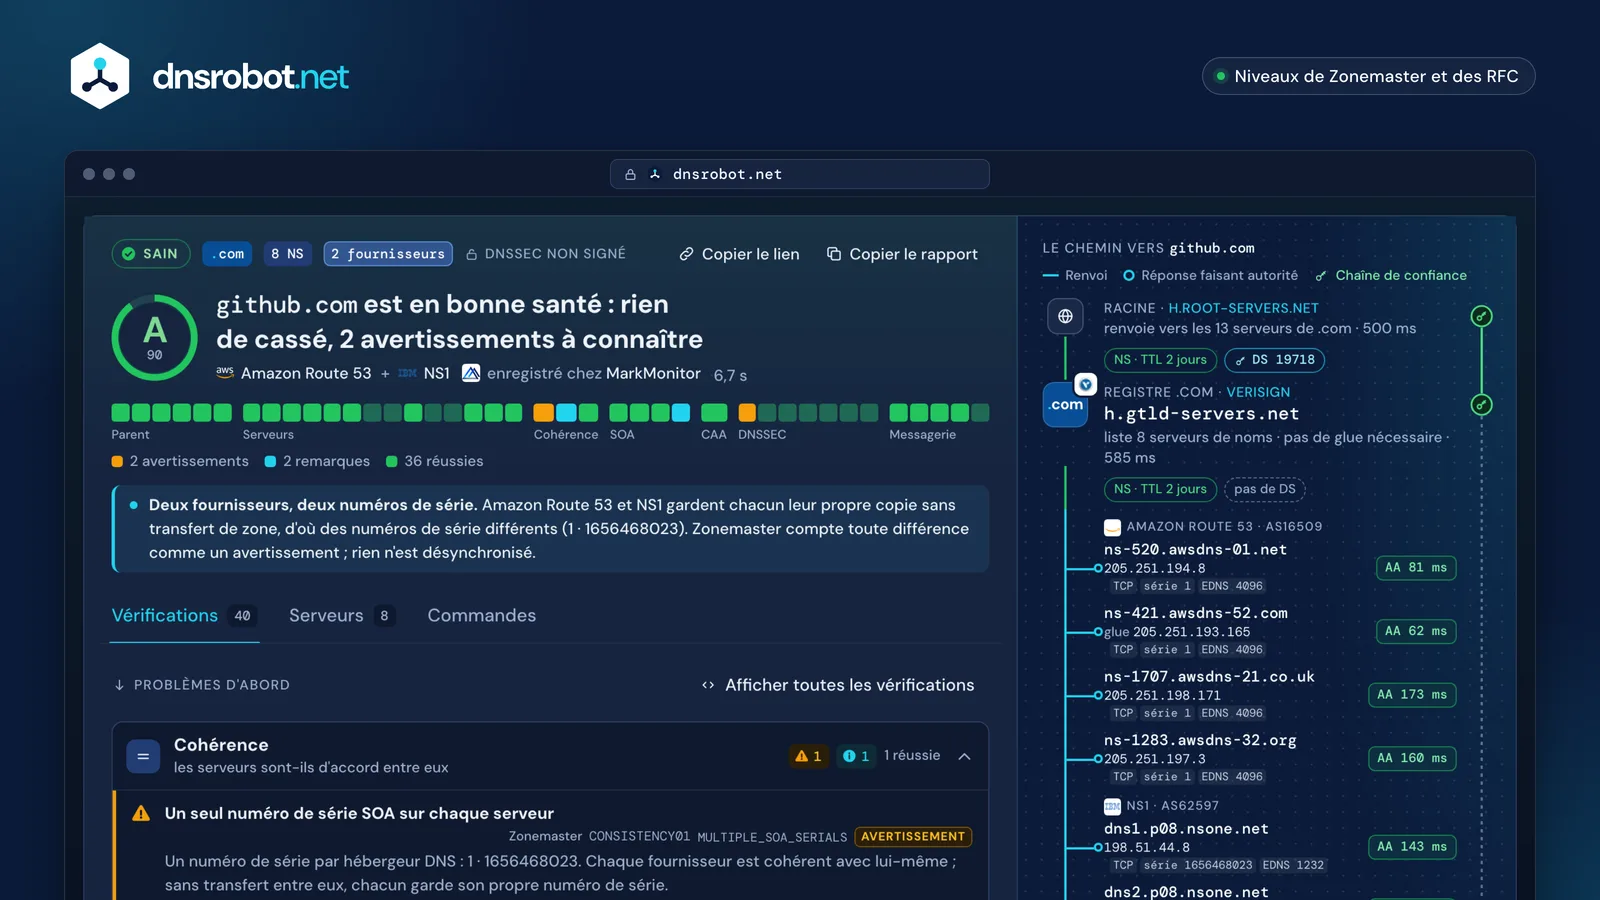The height and width of the screenshot is (900, 1600).
Task: Click PROBLÈMES D'ABORD sort control
Action: [x=202, y=685]
